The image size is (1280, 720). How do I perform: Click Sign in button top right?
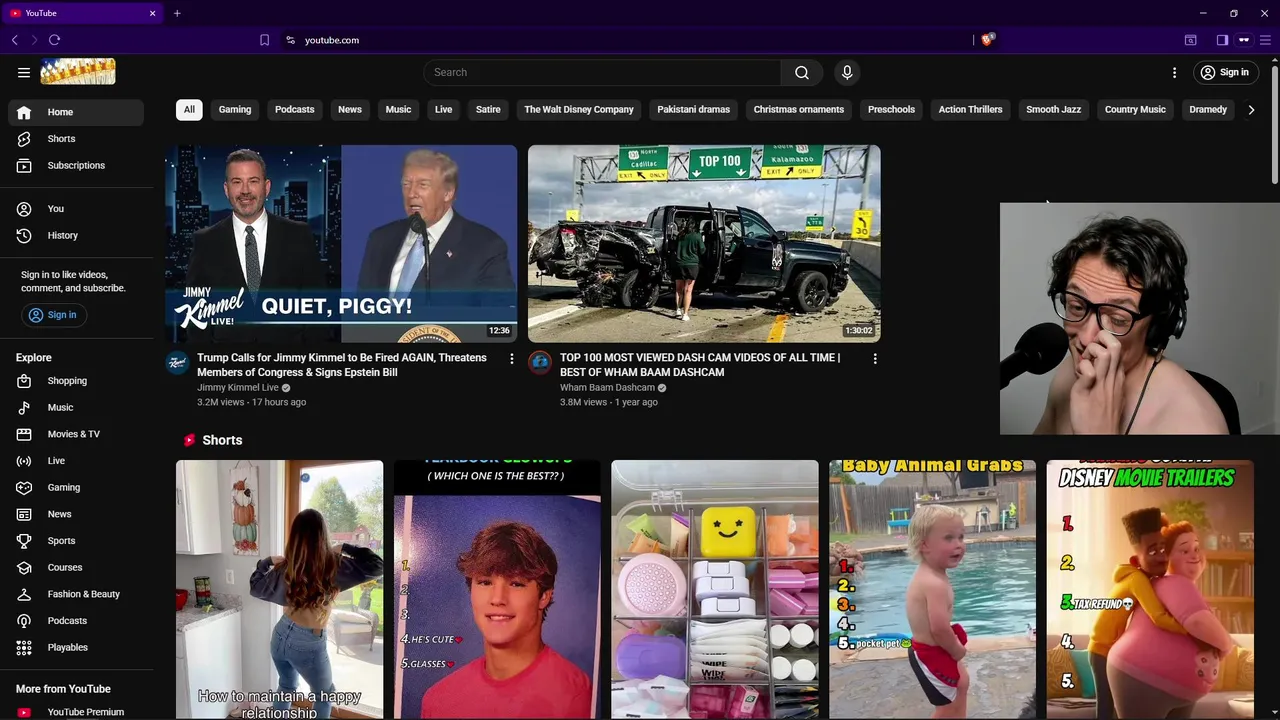pyautogui.click(x=1225, y=72)
